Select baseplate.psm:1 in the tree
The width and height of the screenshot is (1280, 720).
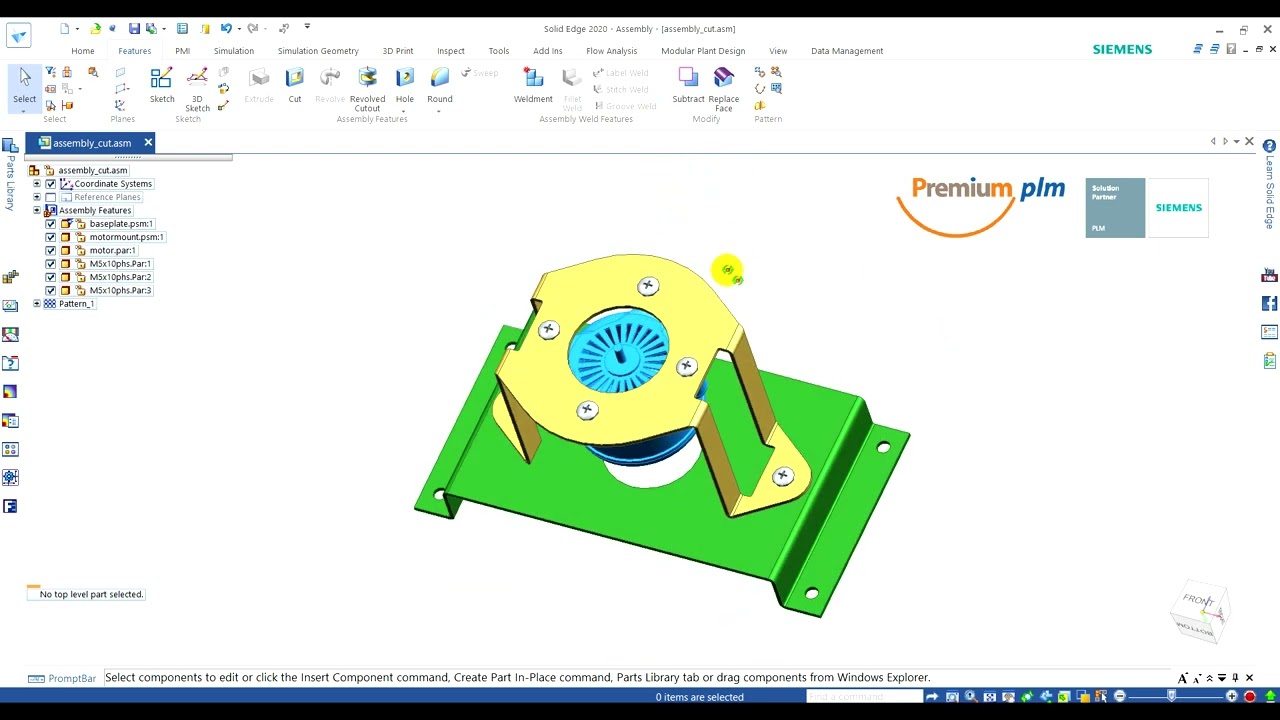(x=121, y=224)
